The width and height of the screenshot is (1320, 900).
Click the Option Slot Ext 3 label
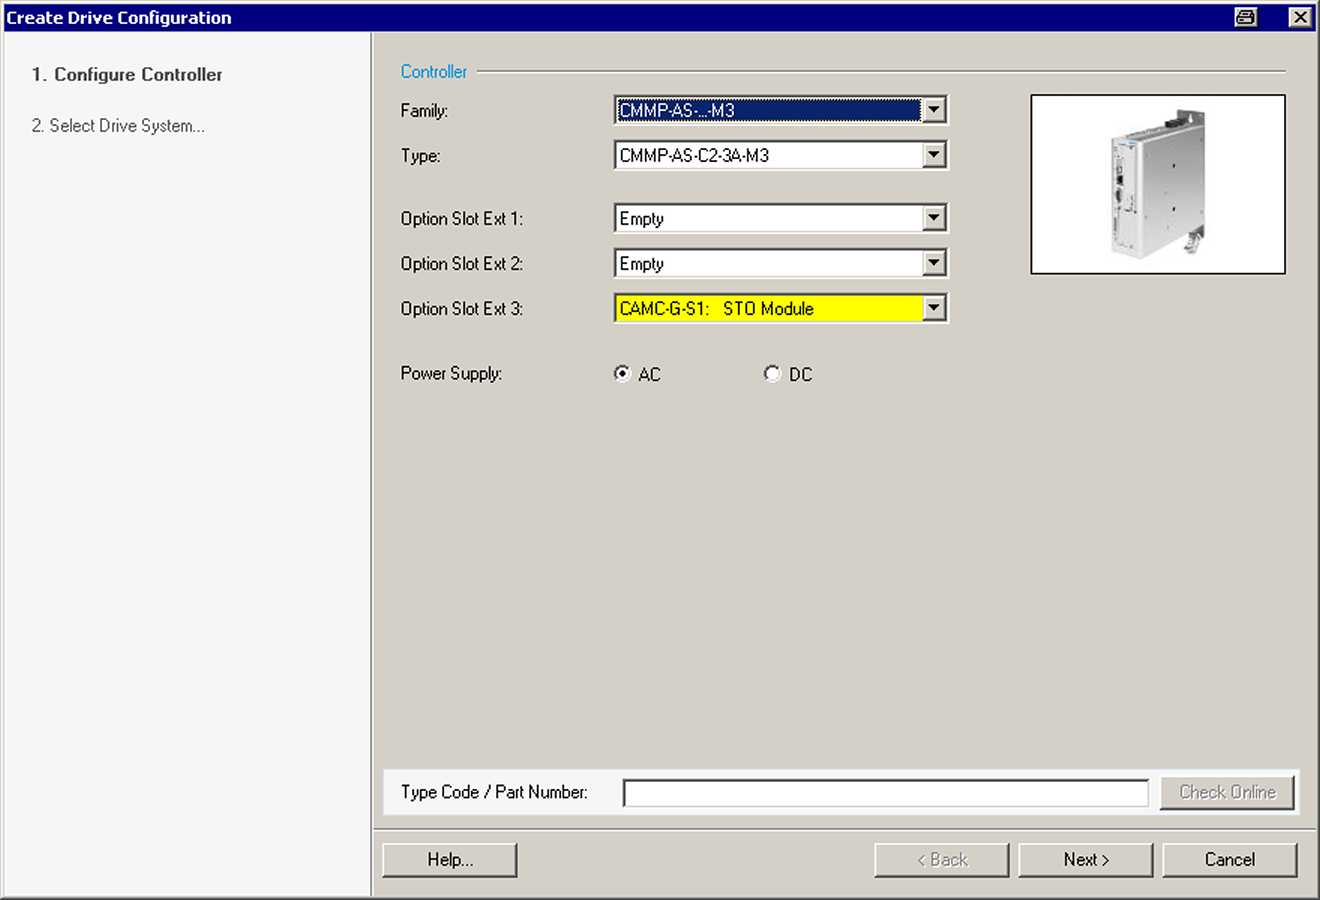[461, 308]
